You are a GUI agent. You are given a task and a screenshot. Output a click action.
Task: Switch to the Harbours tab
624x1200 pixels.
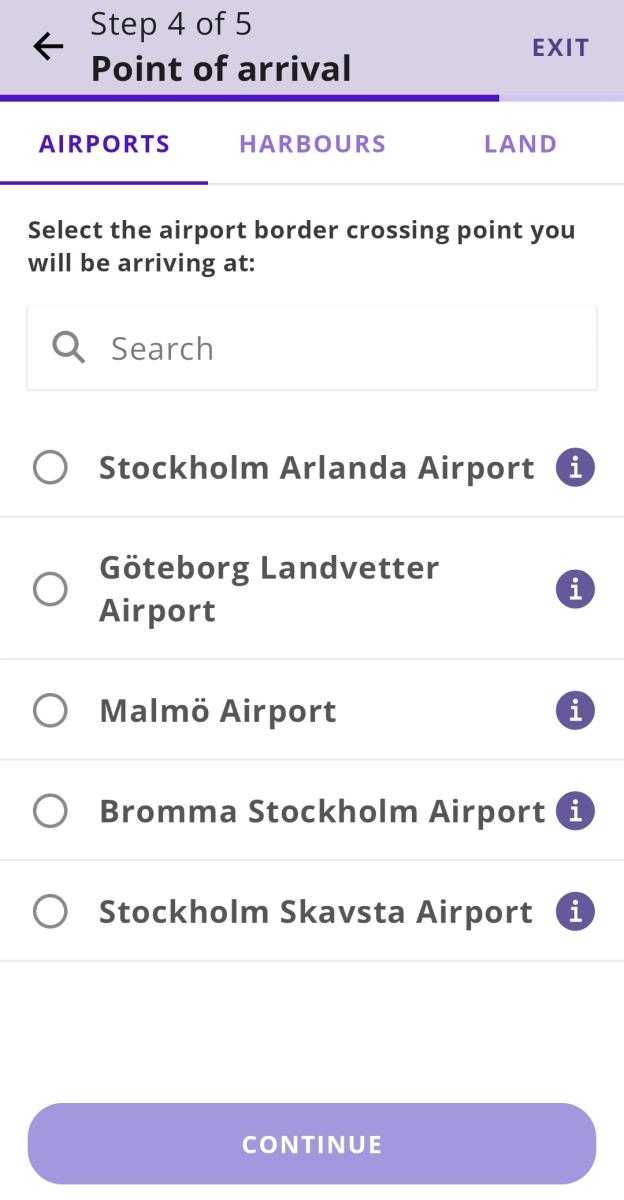[312, 144]
